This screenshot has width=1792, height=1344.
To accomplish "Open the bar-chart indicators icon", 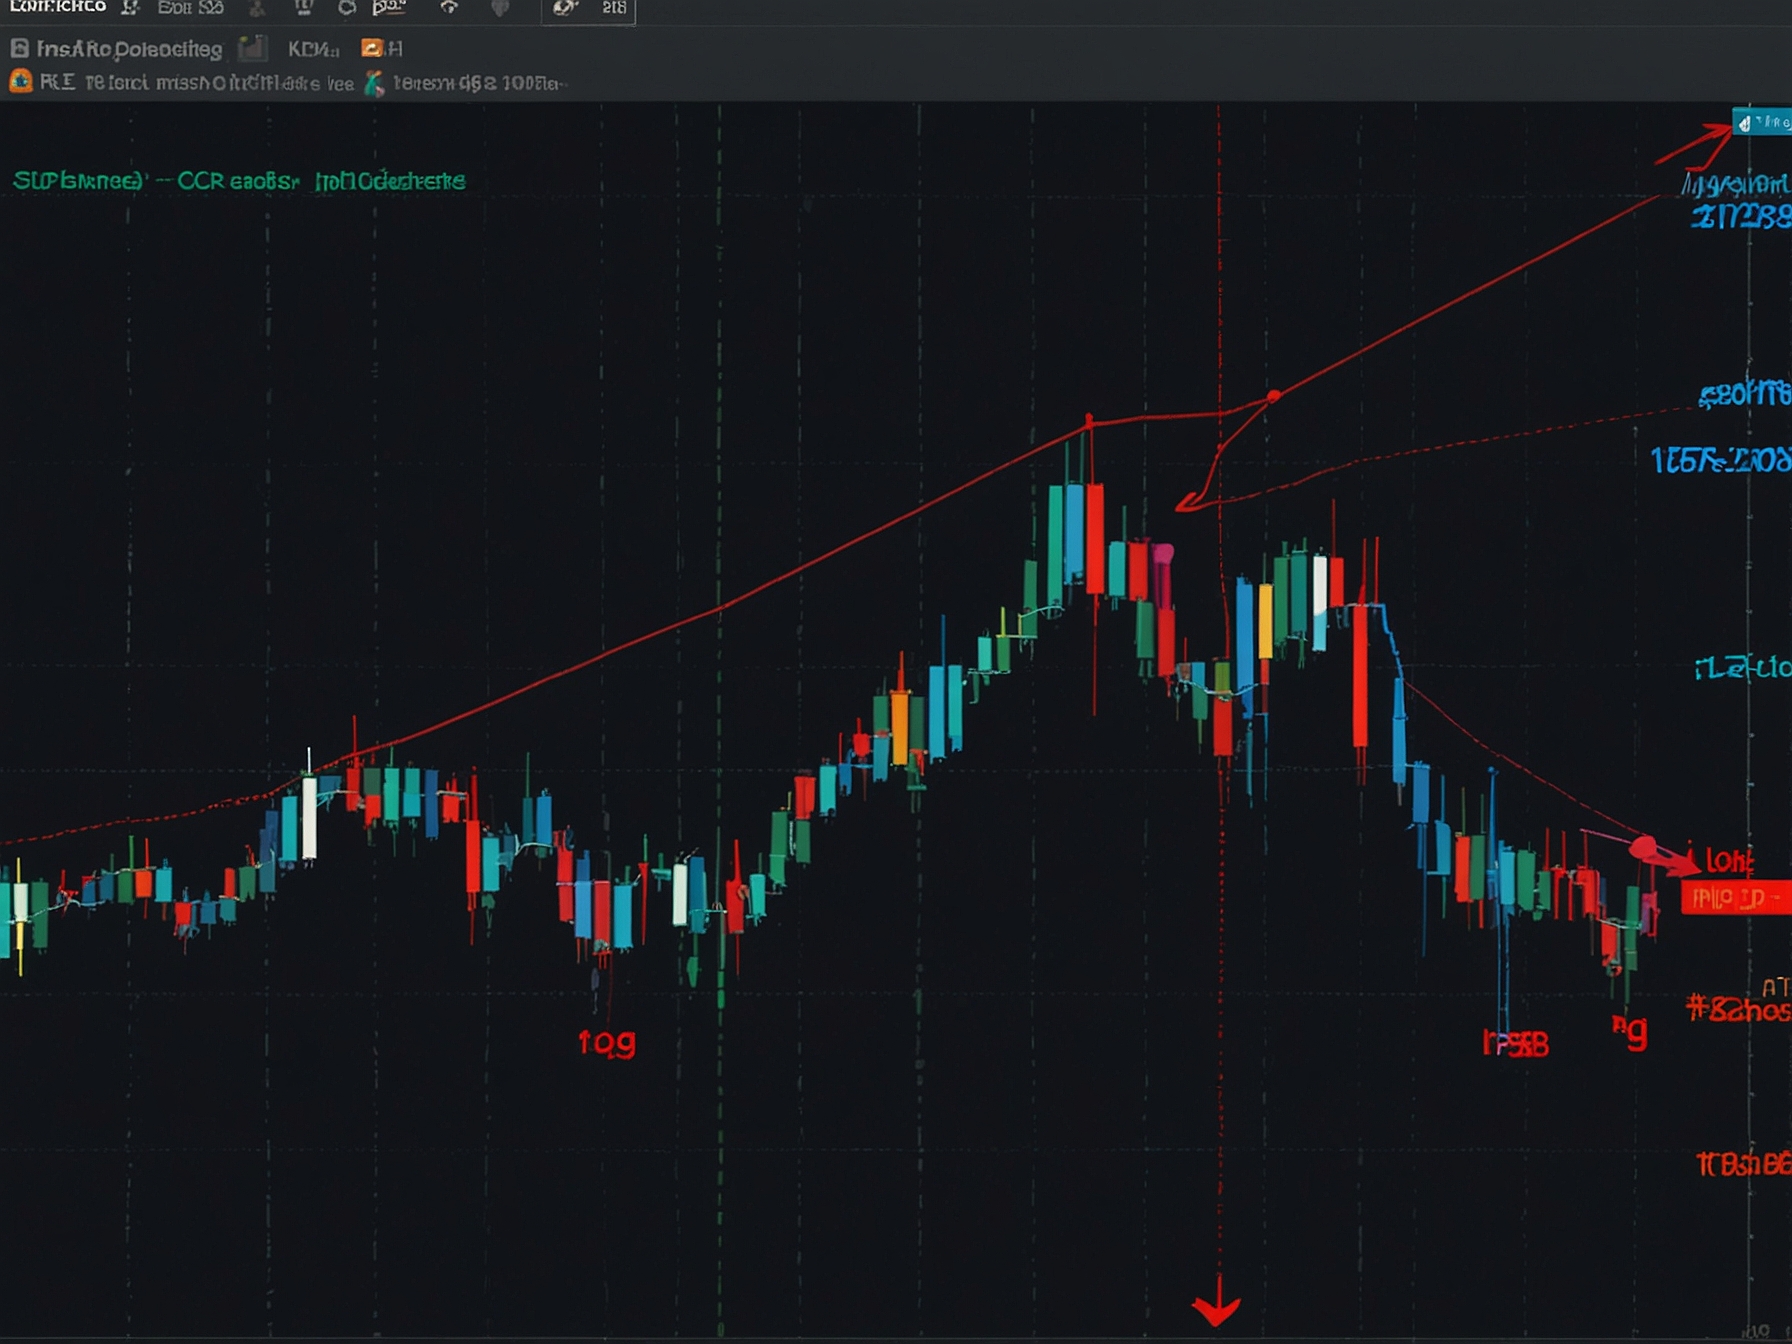I will pos(253,48).
